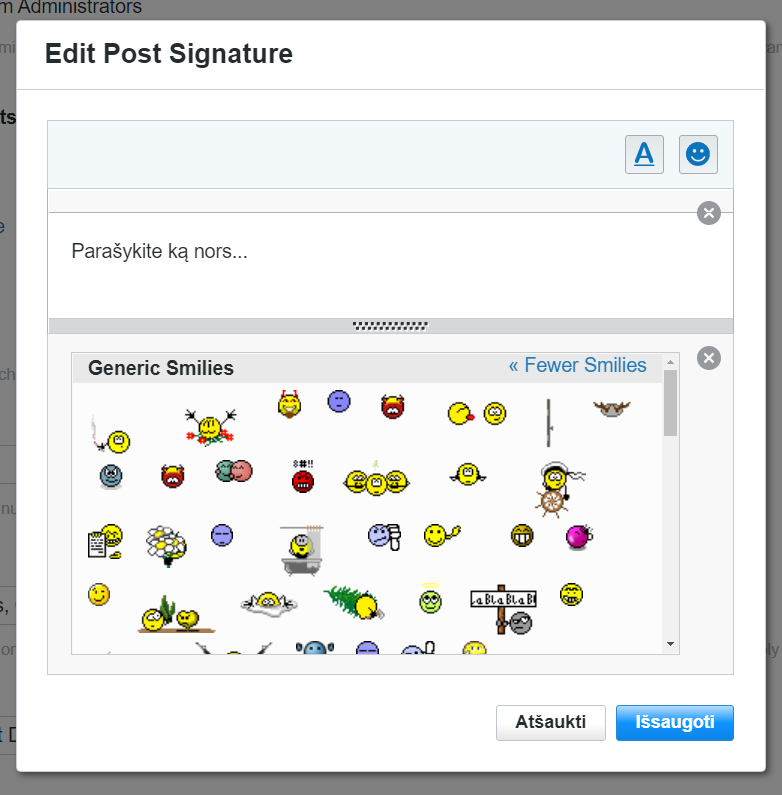
Task: Insert the smiley showering in bathtub
Action: coord(299,548)
